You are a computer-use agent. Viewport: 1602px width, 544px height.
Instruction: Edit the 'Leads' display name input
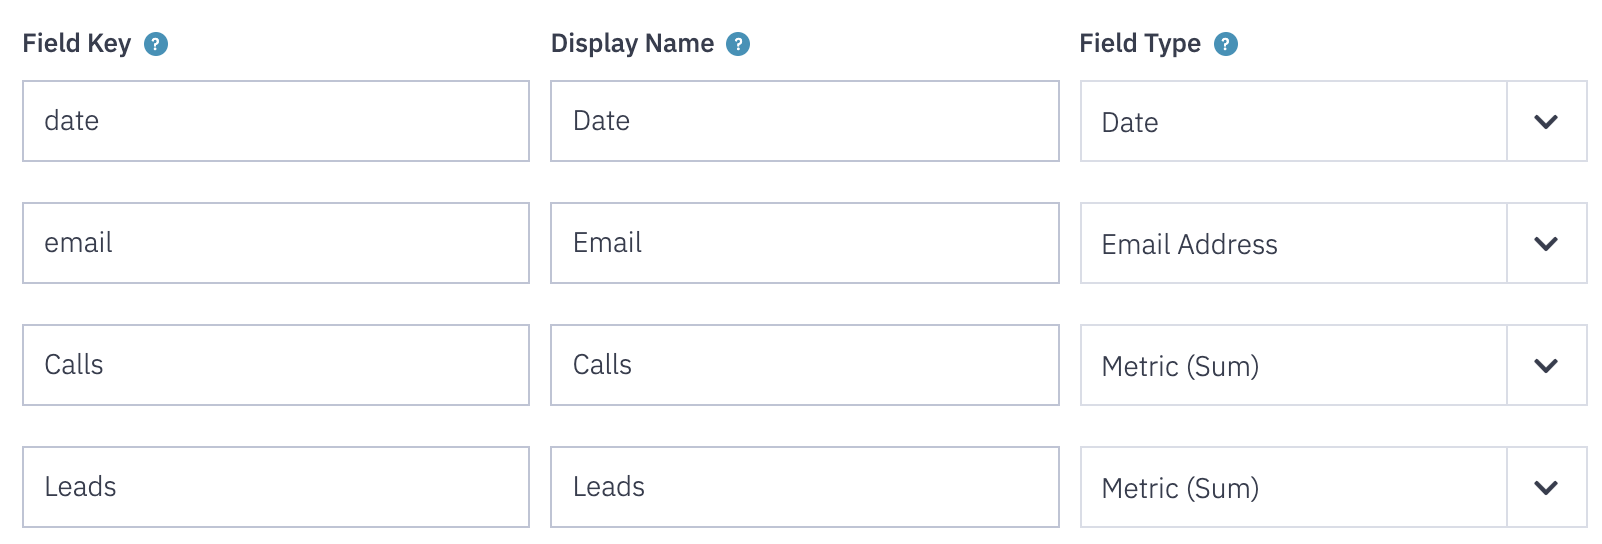coord(805,487)
